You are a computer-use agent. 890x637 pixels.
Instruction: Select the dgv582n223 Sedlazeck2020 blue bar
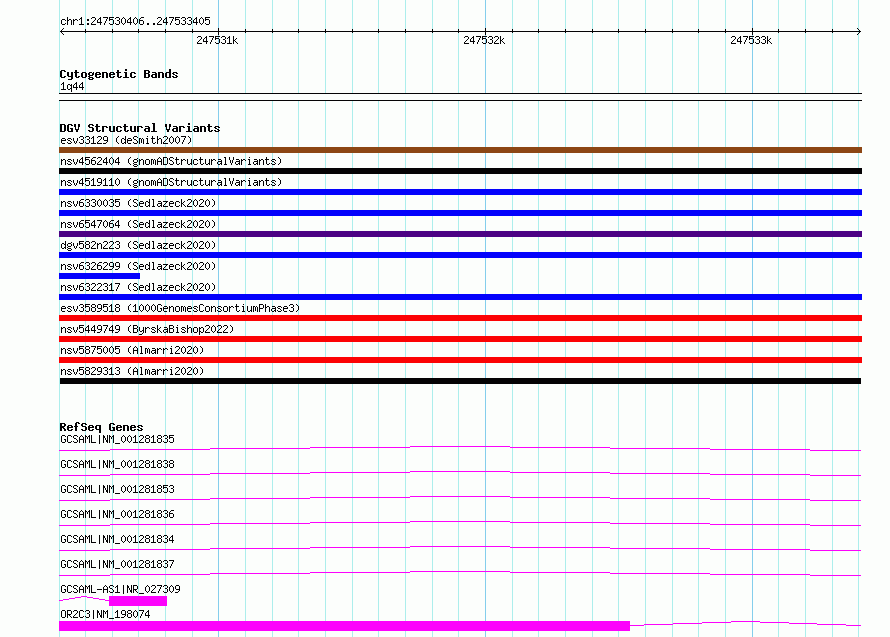pos(460,255)
